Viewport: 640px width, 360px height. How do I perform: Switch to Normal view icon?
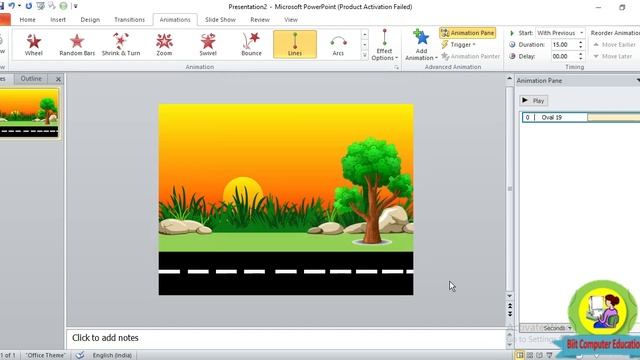520,355
